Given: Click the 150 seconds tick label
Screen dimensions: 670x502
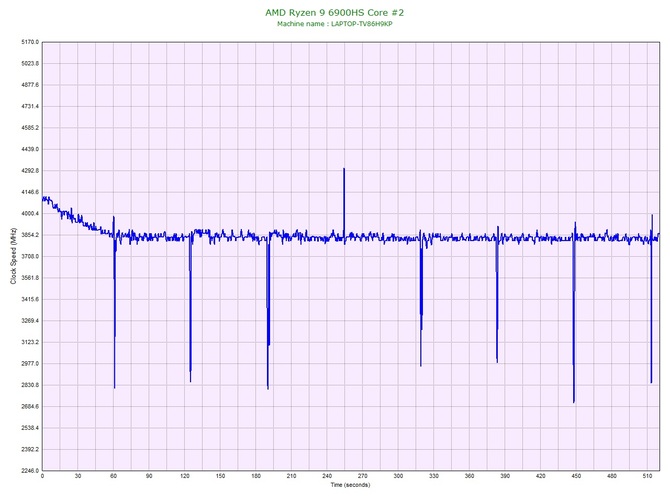Looking at the screenshot, I should pos(220,476).
